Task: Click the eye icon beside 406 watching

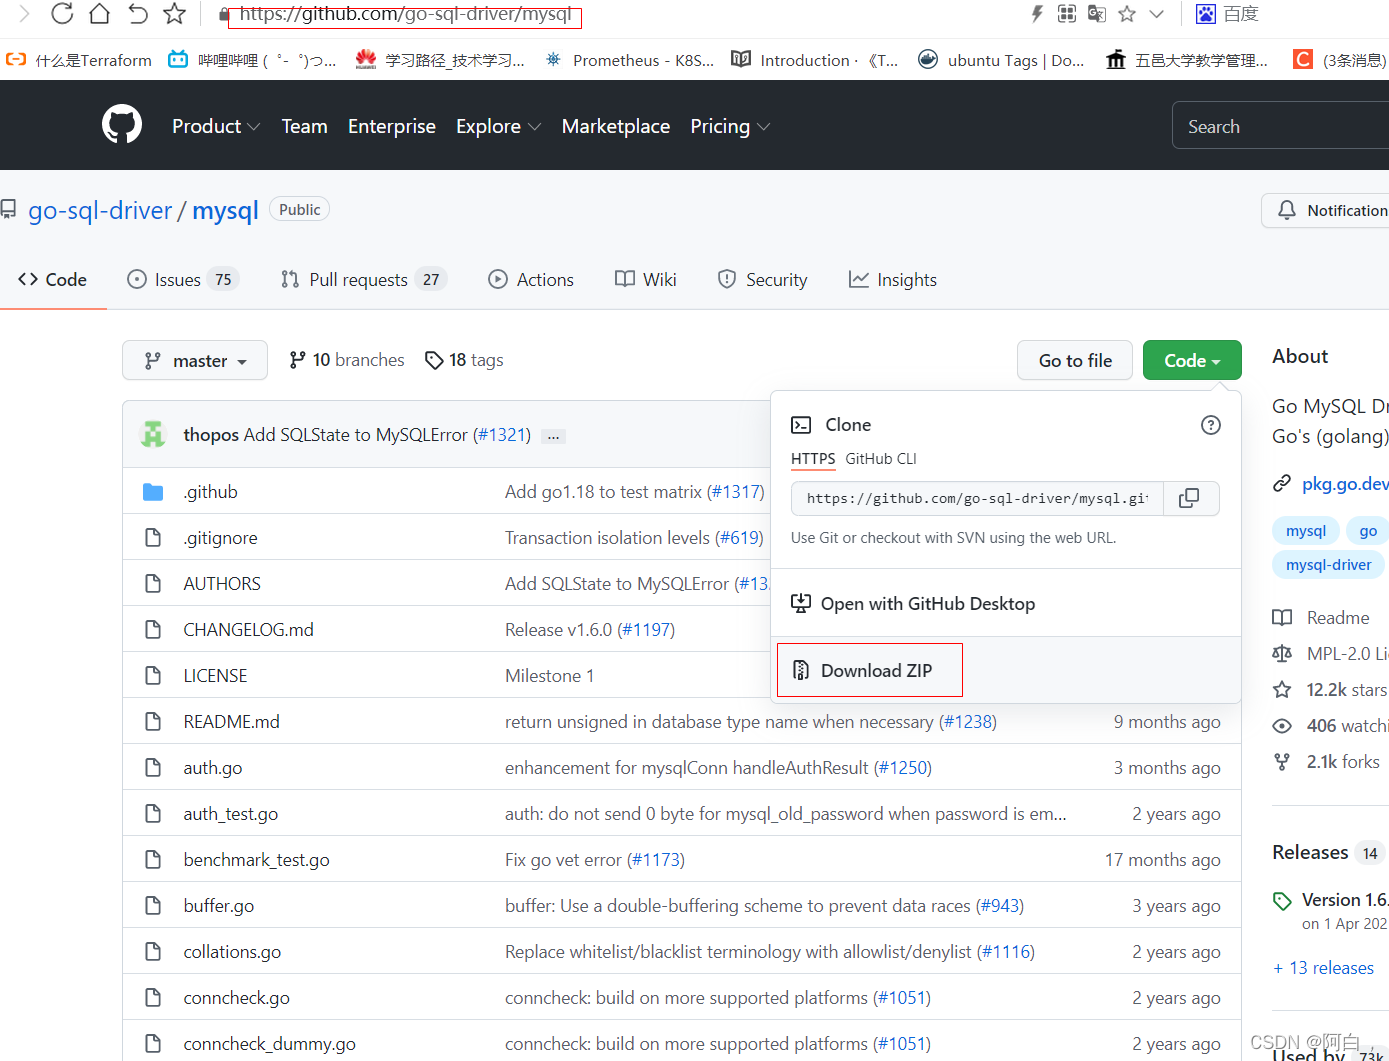Action: pyautogui.click(x=1282, y=726)
